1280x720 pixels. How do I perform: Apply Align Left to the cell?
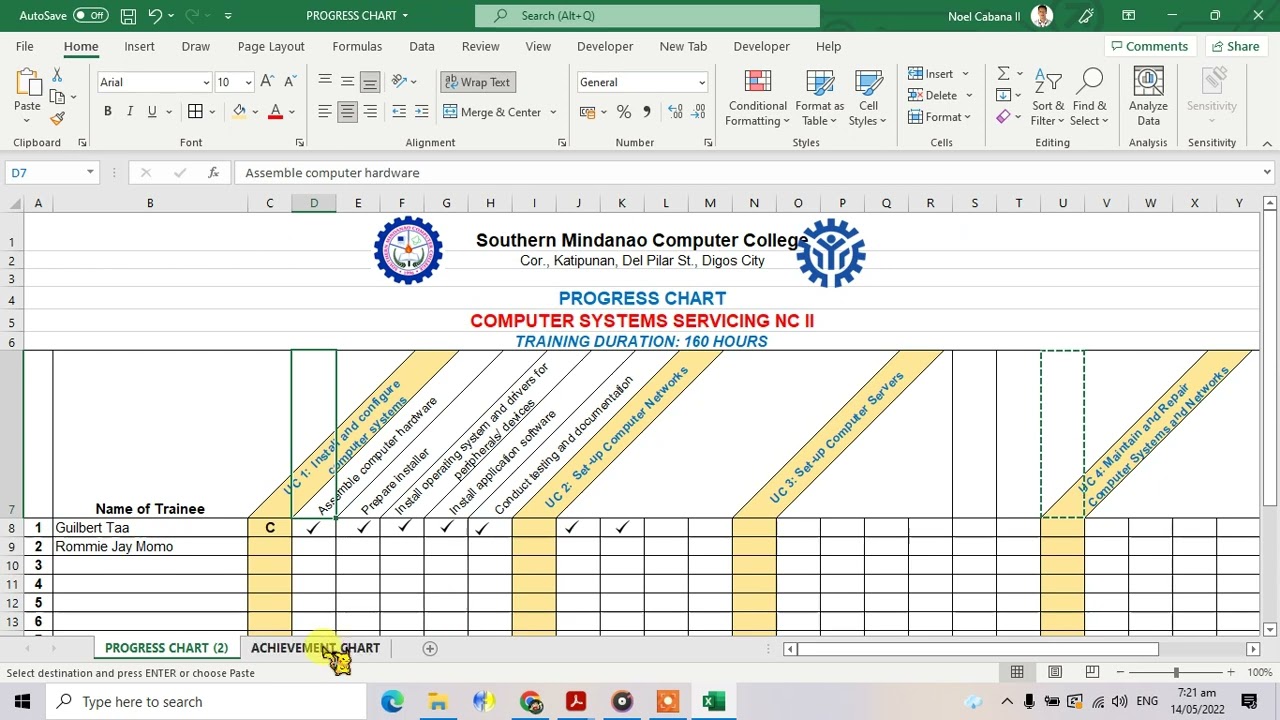point(324,112)
